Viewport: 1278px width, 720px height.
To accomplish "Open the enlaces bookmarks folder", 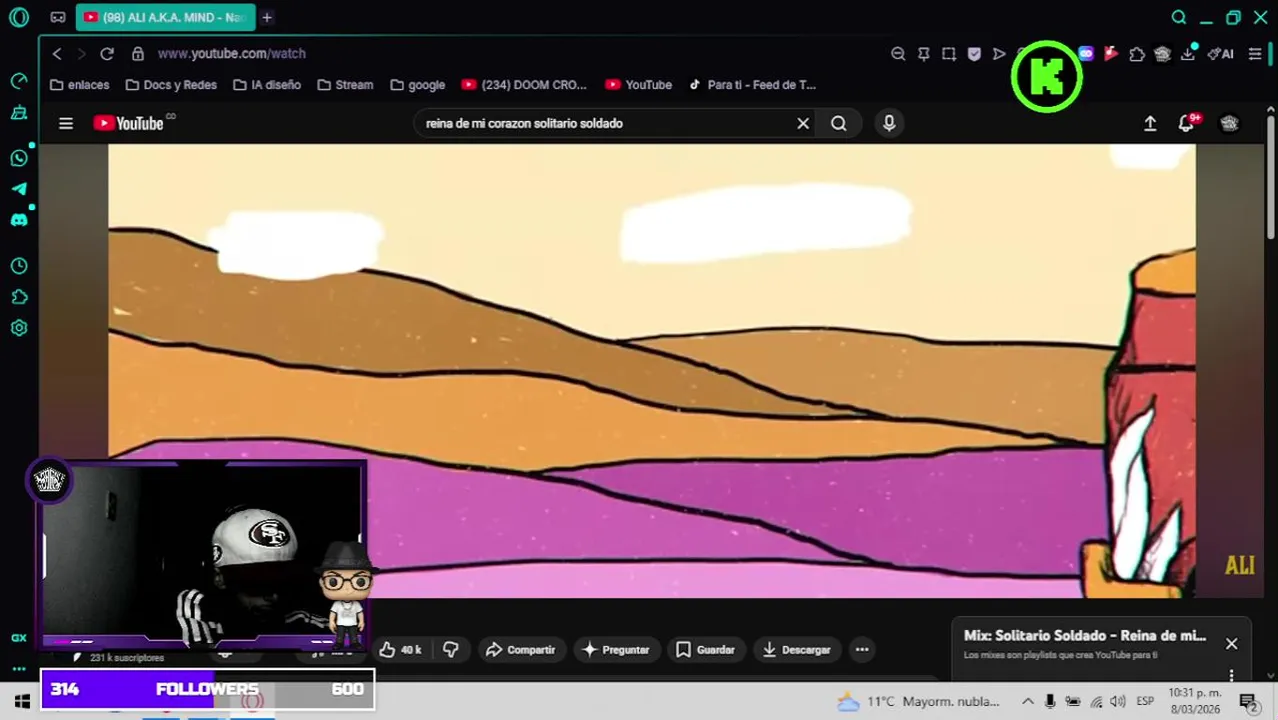I will pos(79,85).
